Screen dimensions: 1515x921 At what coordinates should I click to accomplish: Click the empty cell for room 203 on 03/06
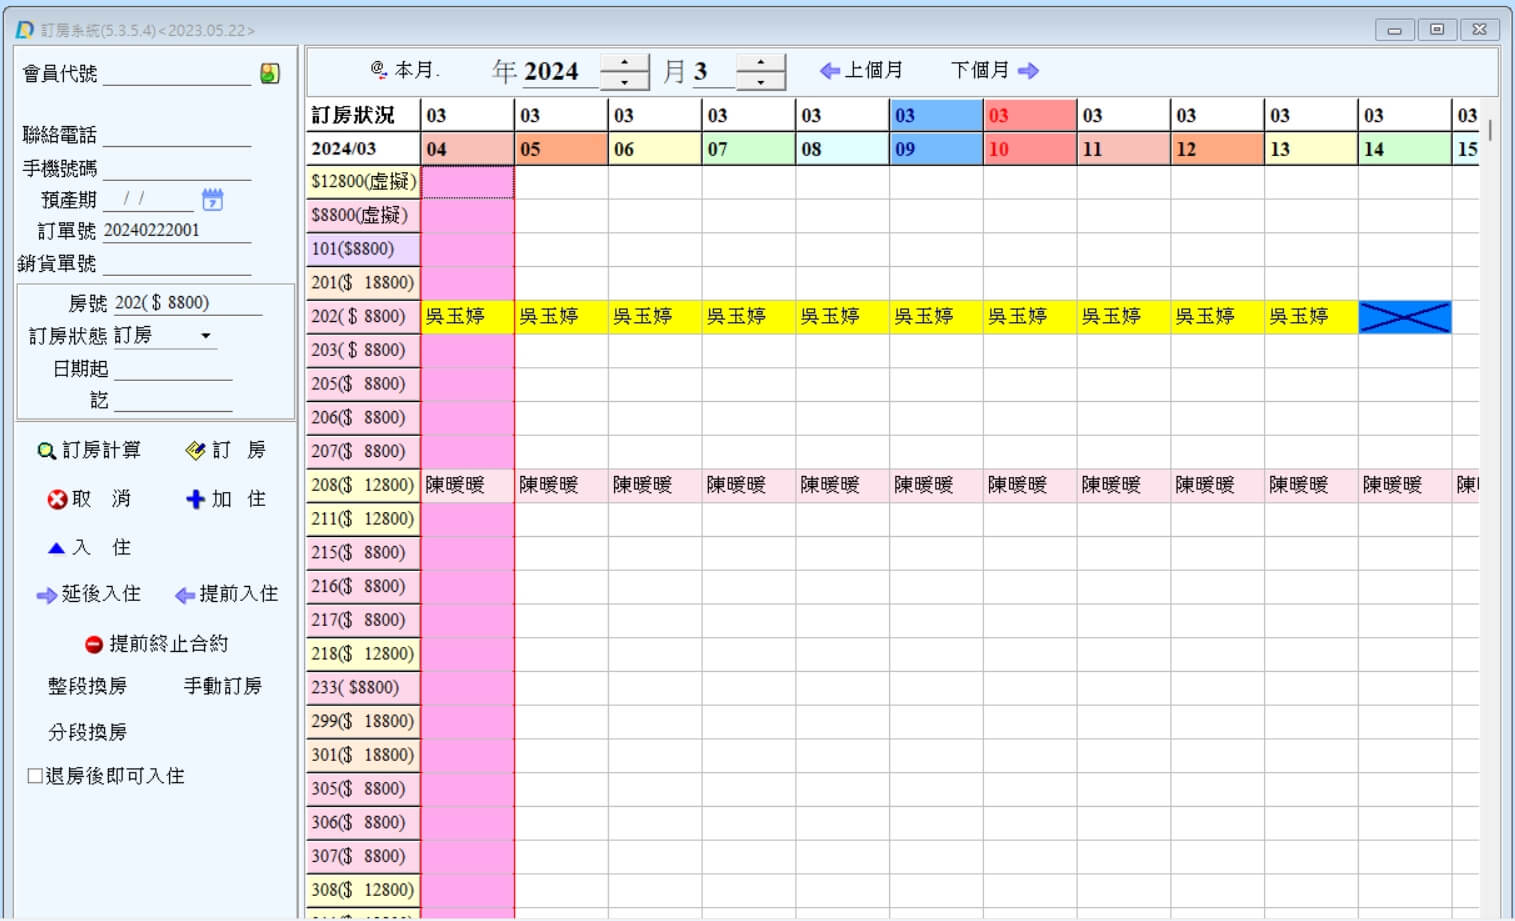(655, 350)
